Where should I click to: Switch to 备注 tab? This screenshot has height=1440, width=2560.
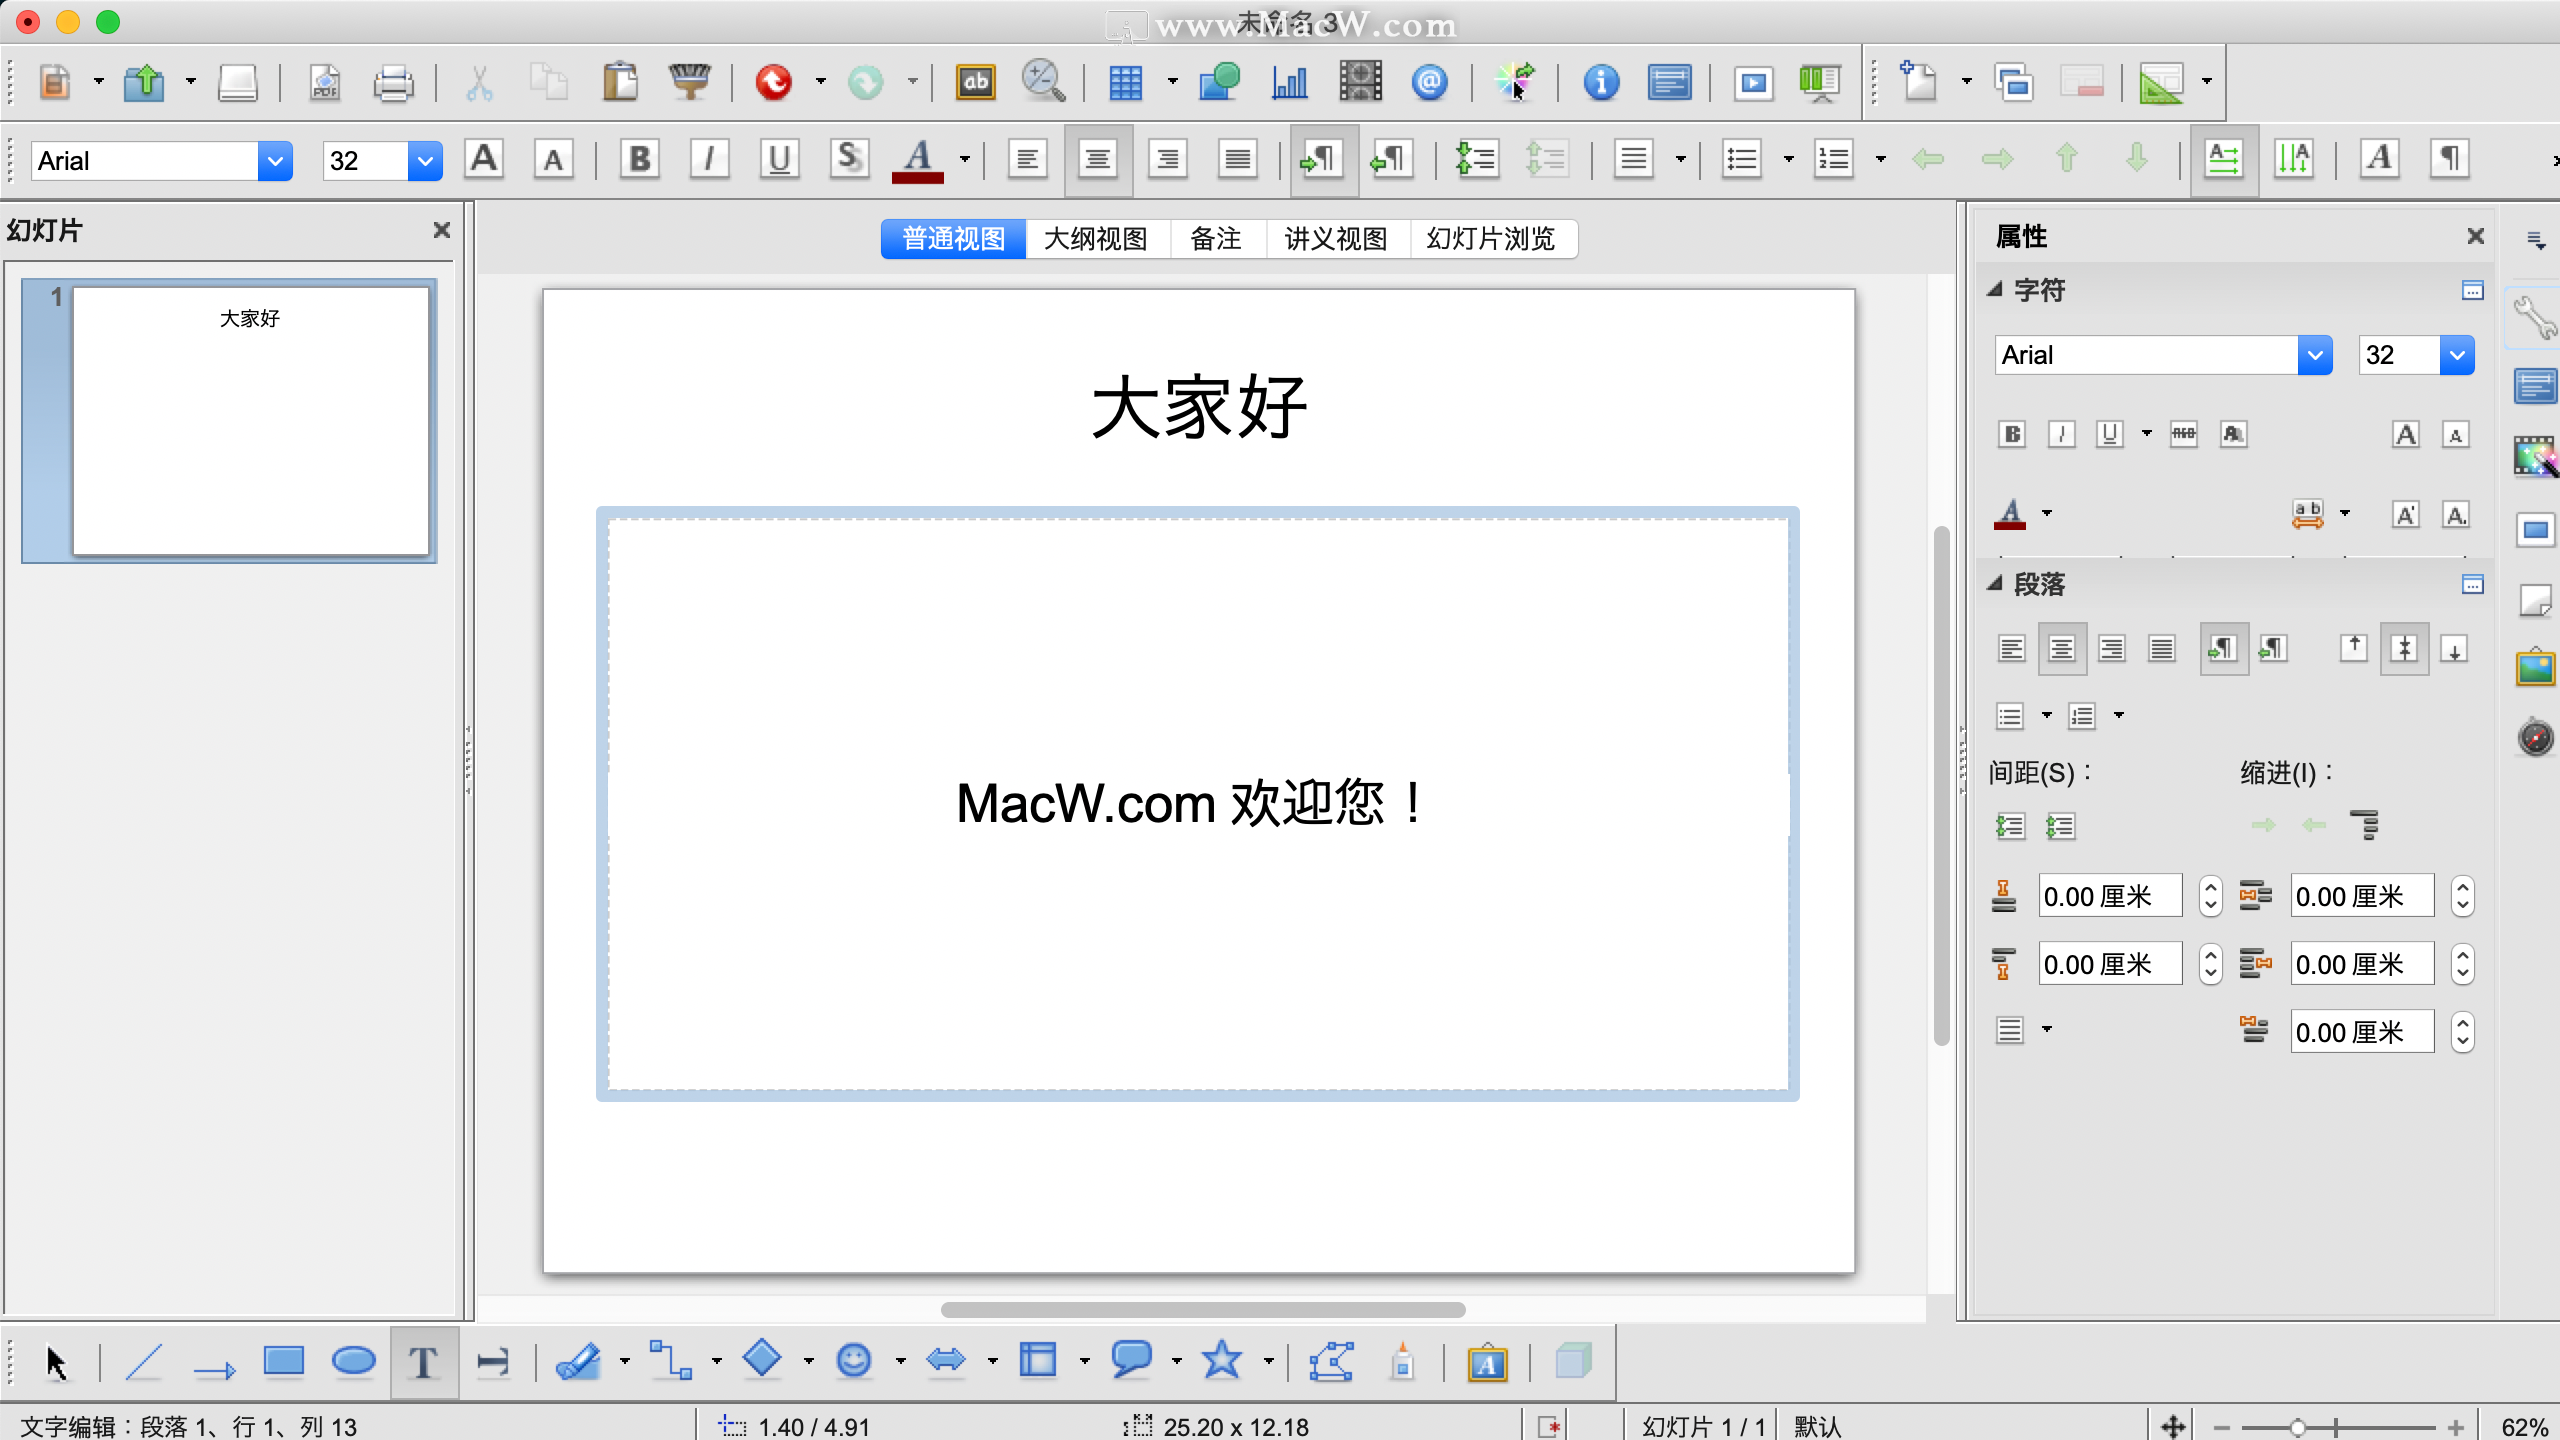[1216, 239]
